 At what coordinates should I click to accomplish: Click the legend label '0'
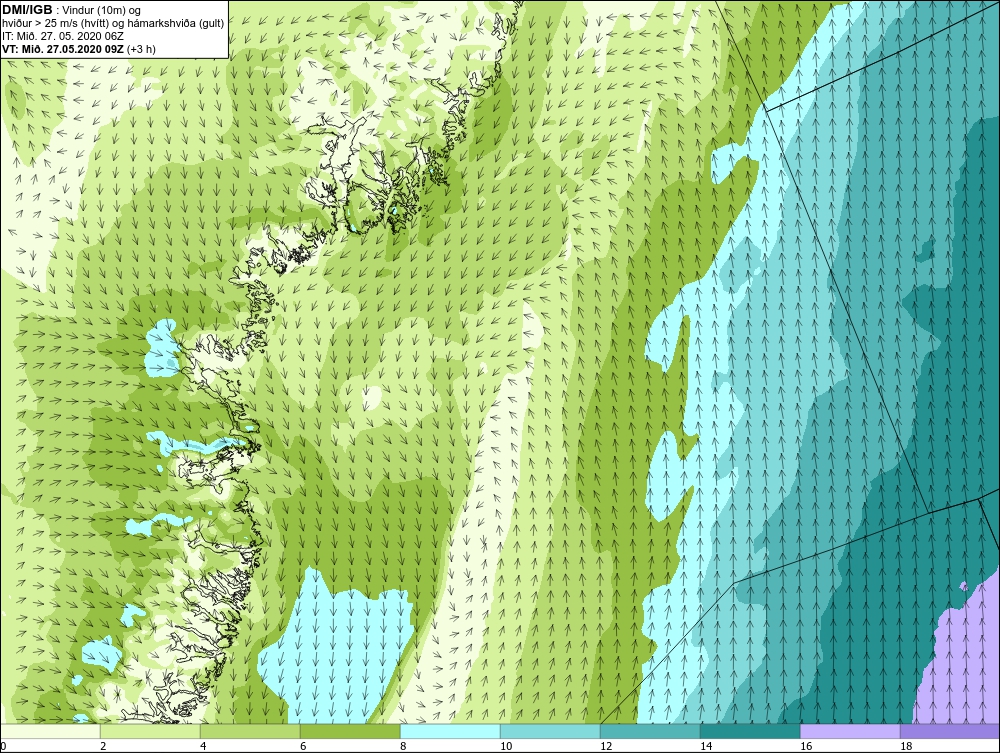(x=3, y=746)
